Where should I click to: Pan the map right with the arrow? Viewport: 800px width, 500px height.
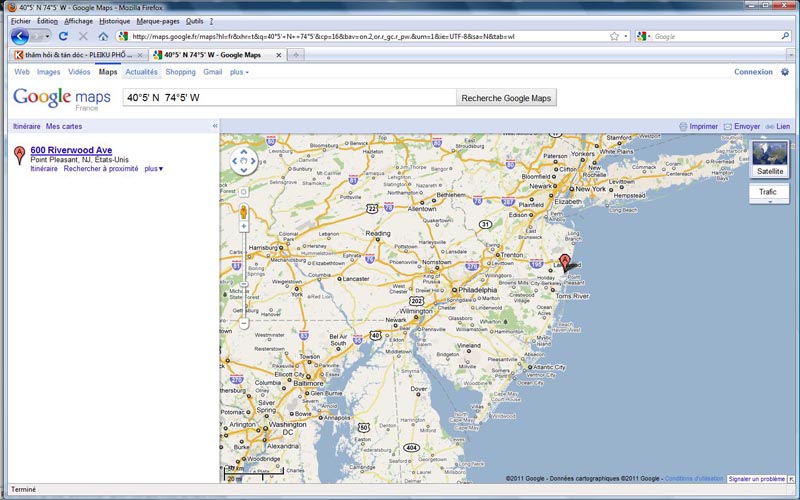coord(253,161)
